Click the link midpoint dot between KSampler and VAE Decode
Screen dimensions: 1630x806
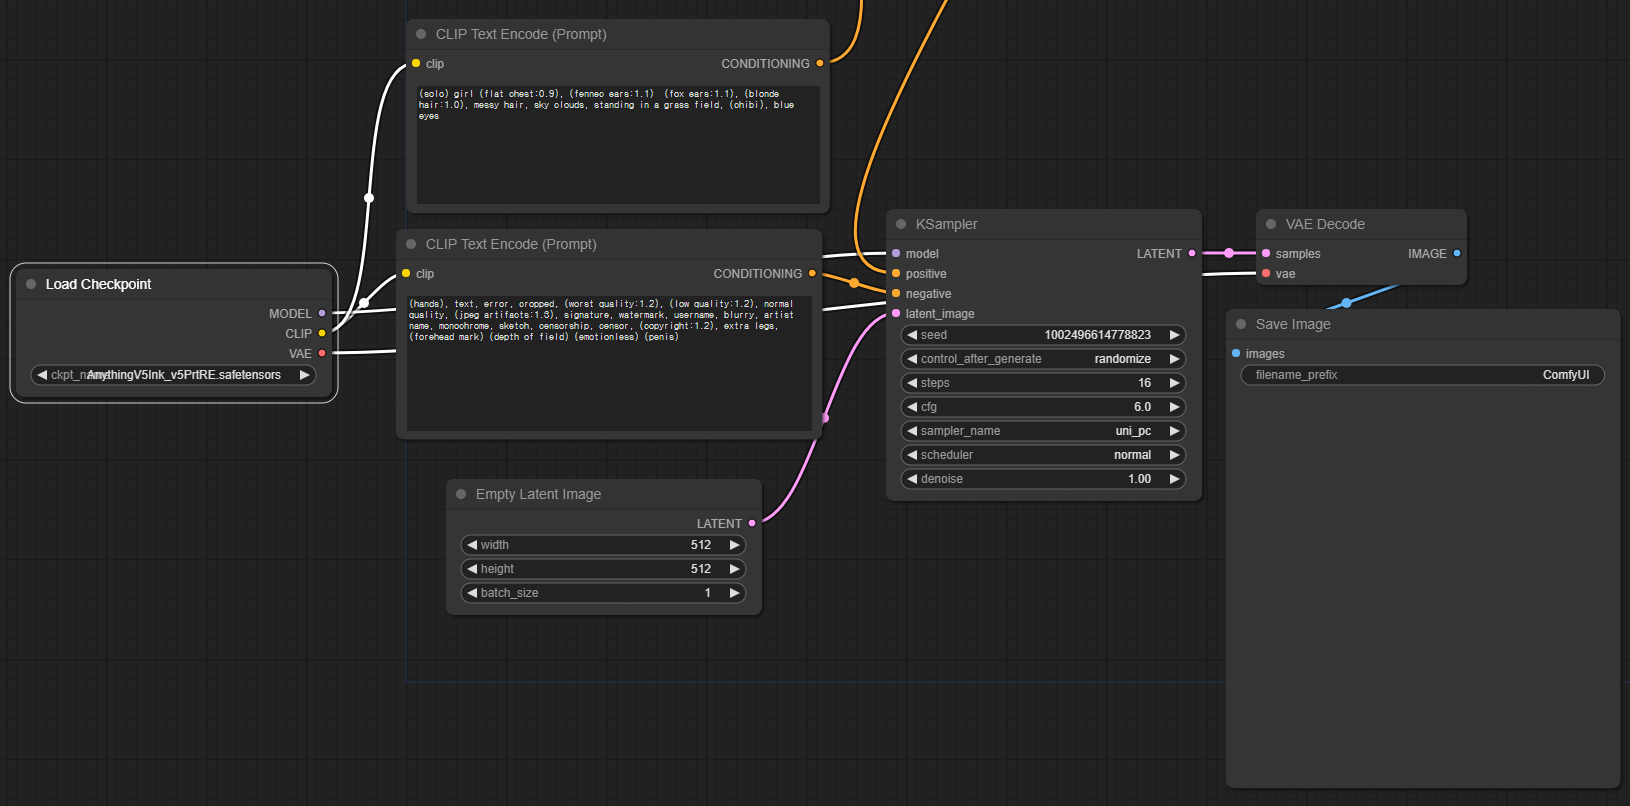tap(1229, 253)
